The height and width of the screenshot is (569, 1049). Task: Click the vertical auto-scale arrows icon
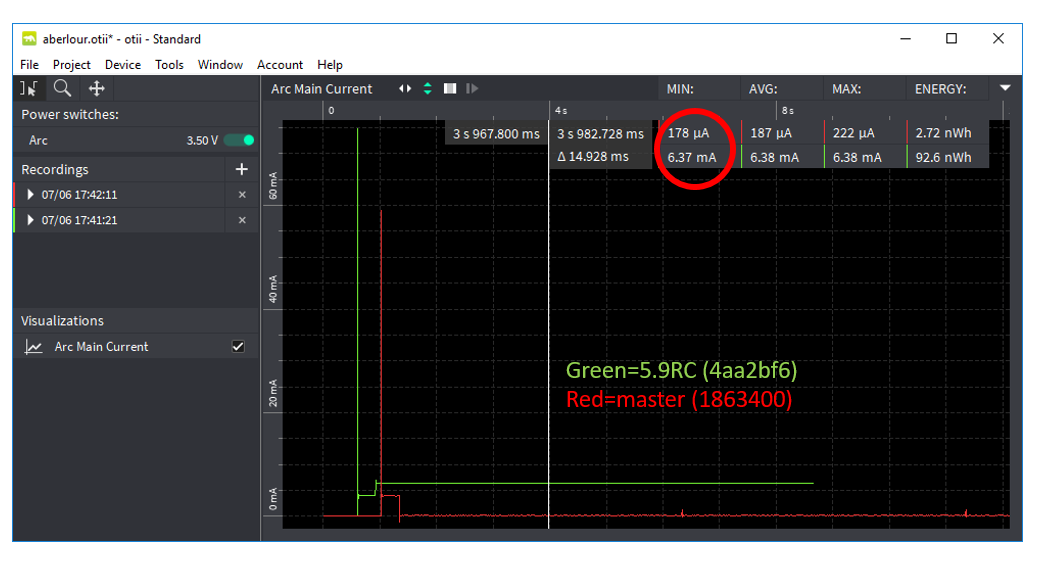coord(427,88)
